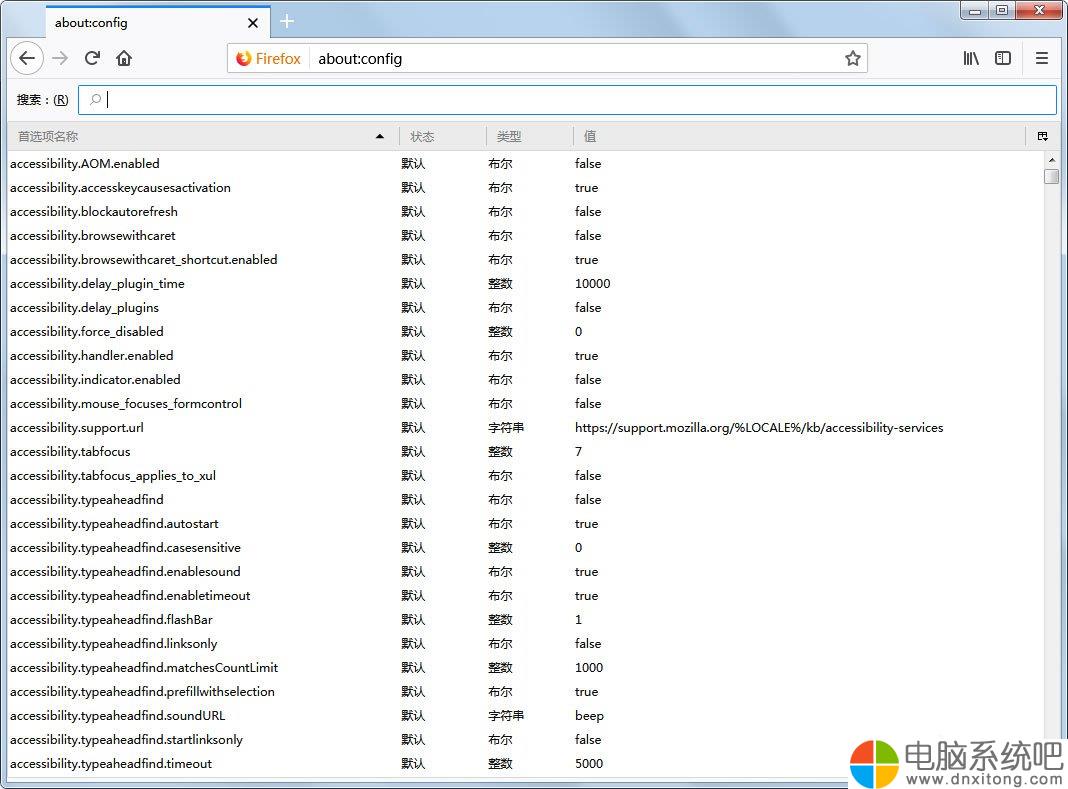Select accessibility.tabfocus_applies_to_xul row
1068x789 pixels.
525,476
